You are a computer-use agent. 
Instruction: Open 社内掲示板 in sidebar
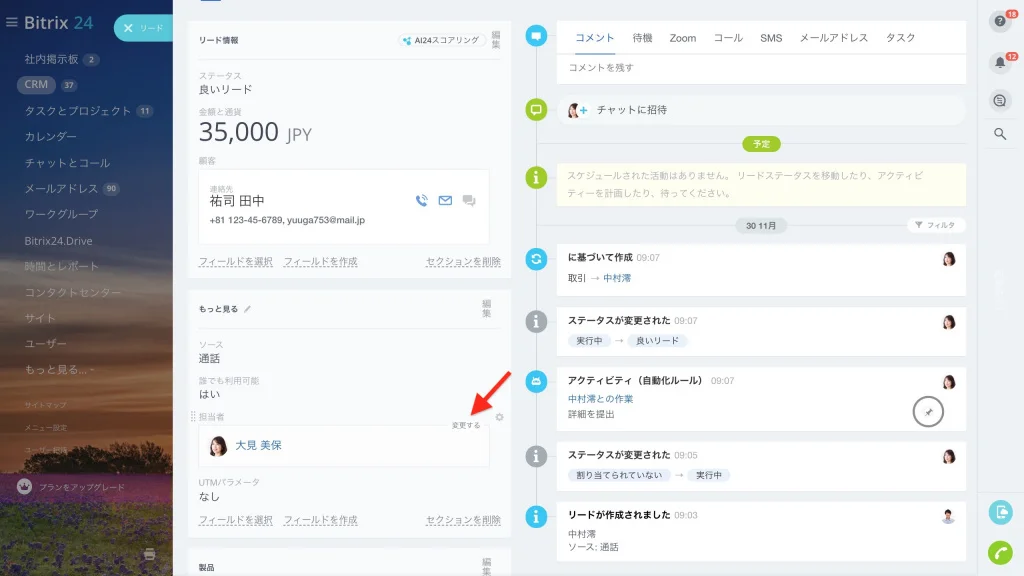point(52,59)
